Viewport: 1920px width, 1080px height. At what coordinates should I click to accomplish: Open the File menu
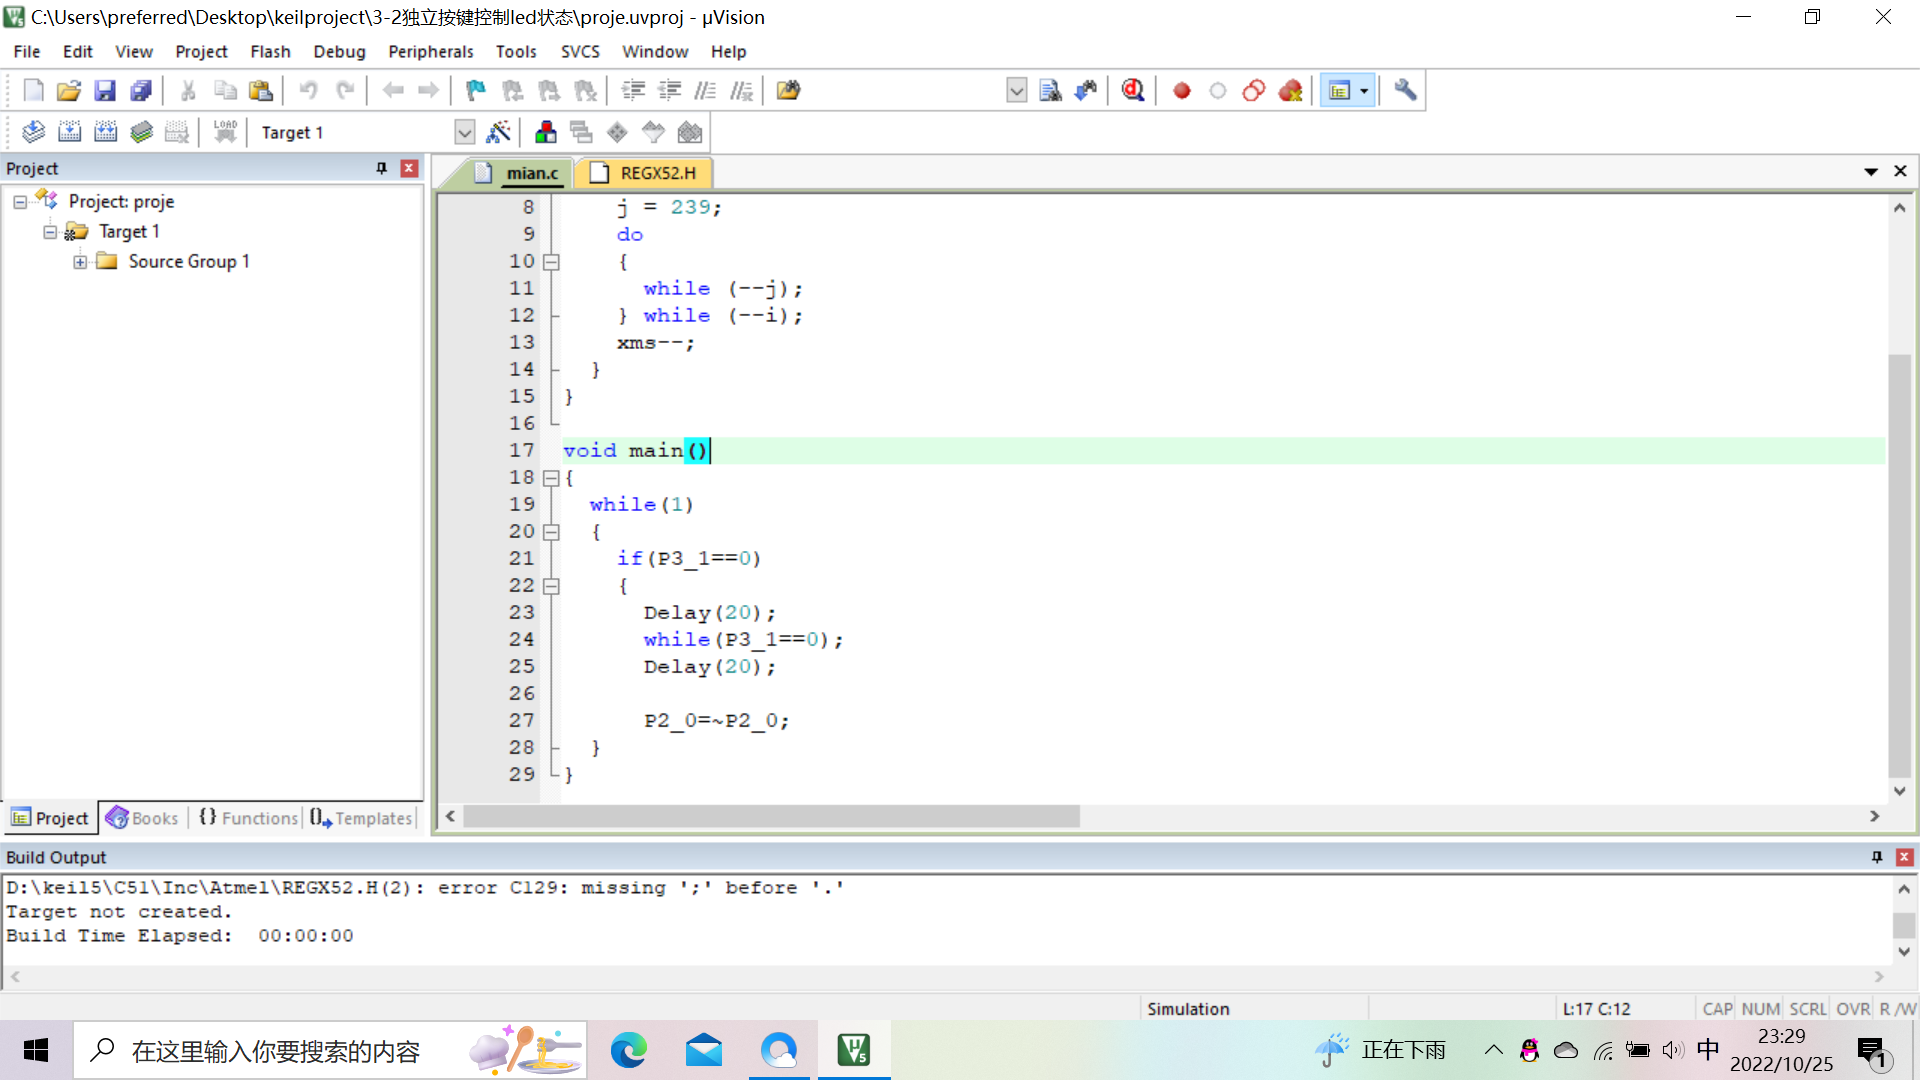(27, 52)
